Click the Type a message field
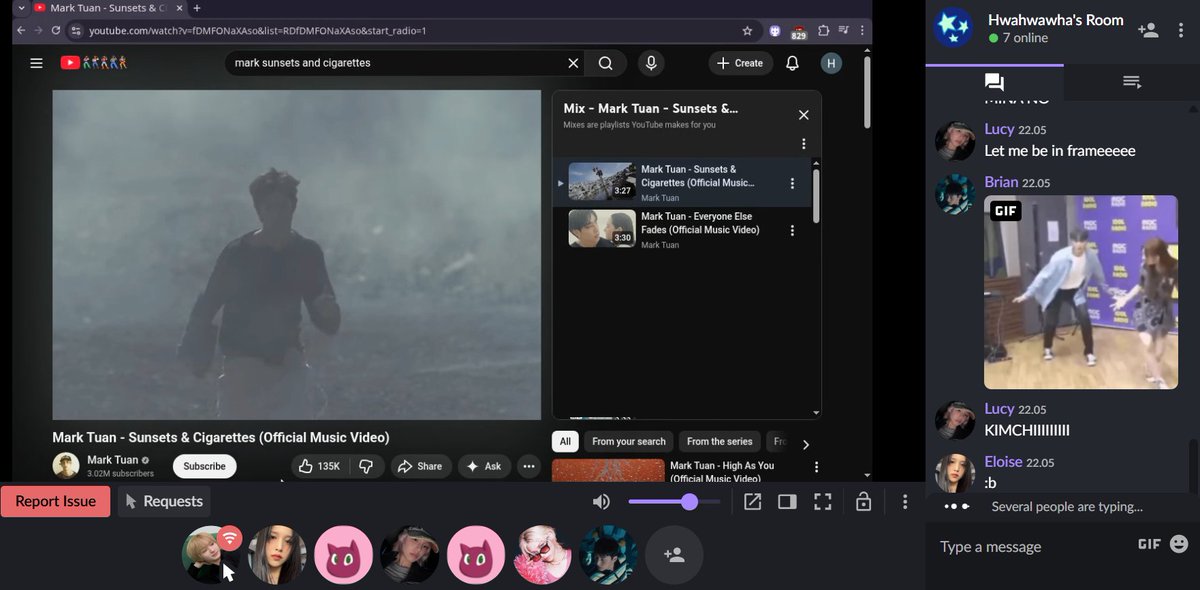Image resolution: width=1200 pixels, height=590 pixels. pyautogui.click(x=1030, y=547)
